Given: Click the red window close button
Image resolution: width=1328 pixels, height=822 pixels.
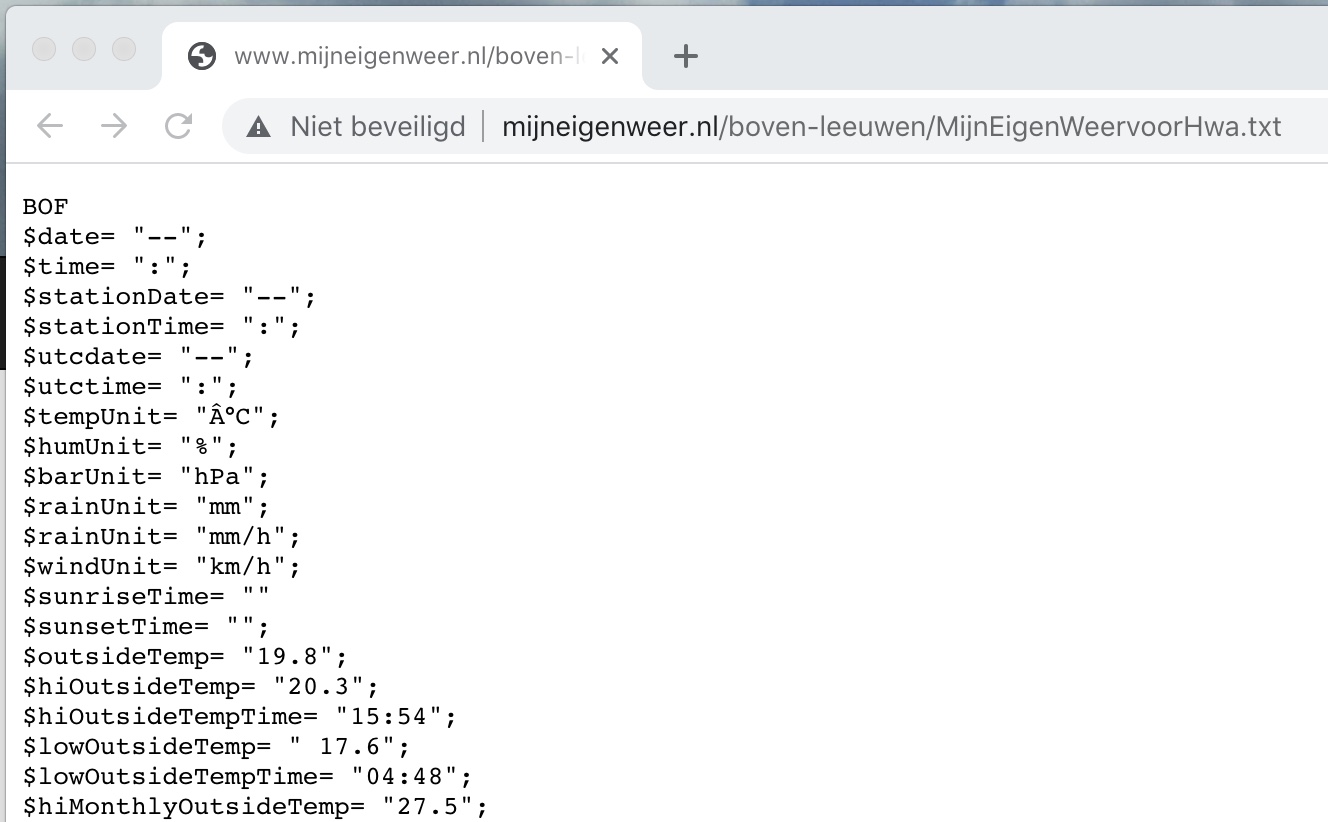Looking at the screenshot, I should click(x=44, y=49).
